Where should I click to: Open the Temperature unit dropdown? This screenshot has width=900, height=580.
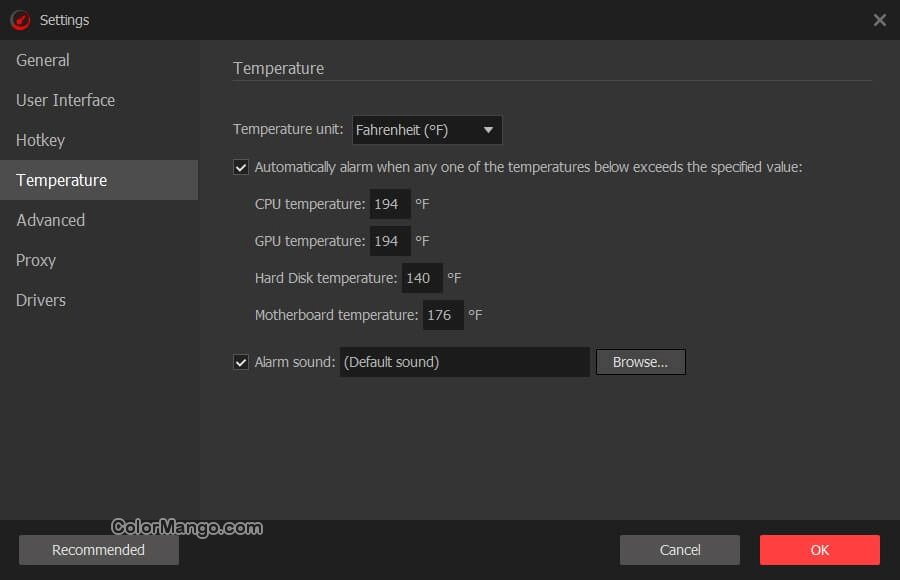(x=427, y=129)
